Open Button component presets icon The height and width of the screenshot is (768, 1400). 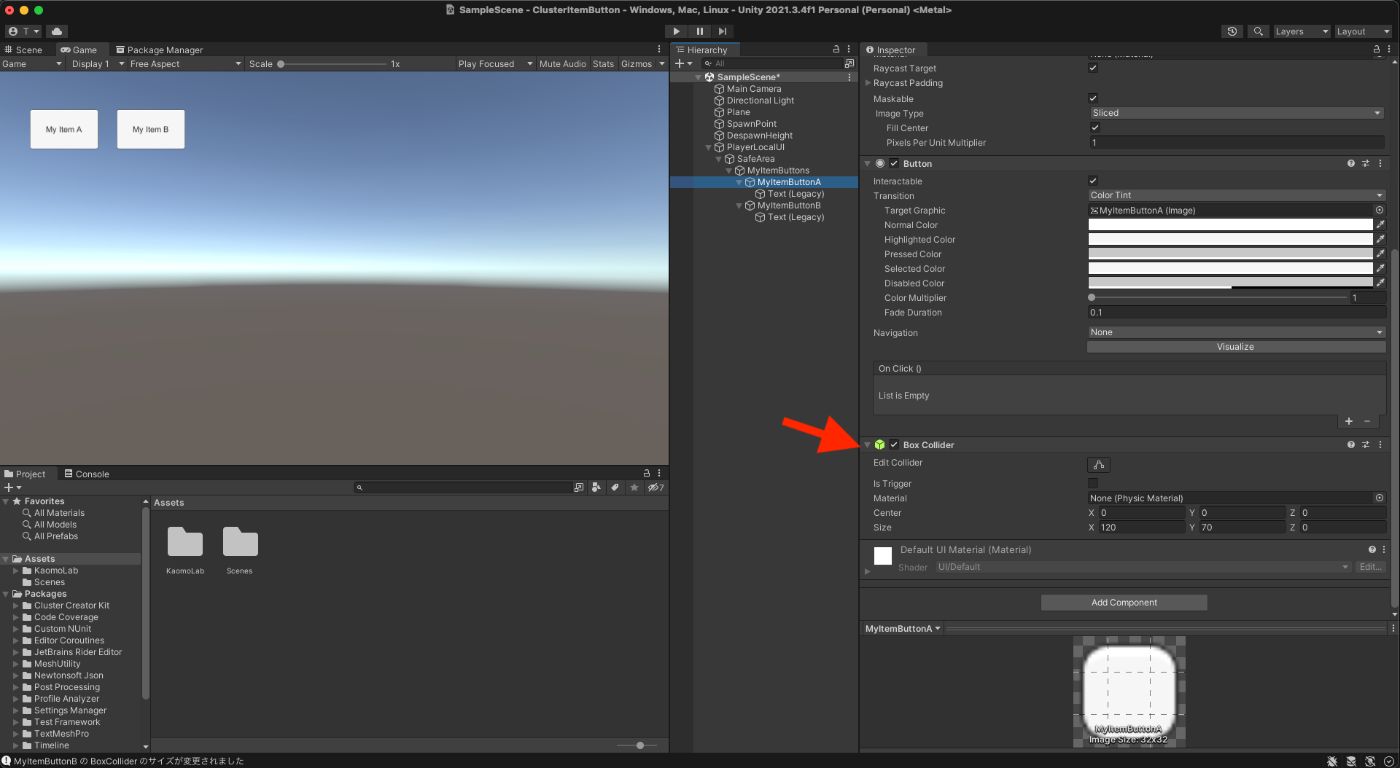click(1366, 163)
